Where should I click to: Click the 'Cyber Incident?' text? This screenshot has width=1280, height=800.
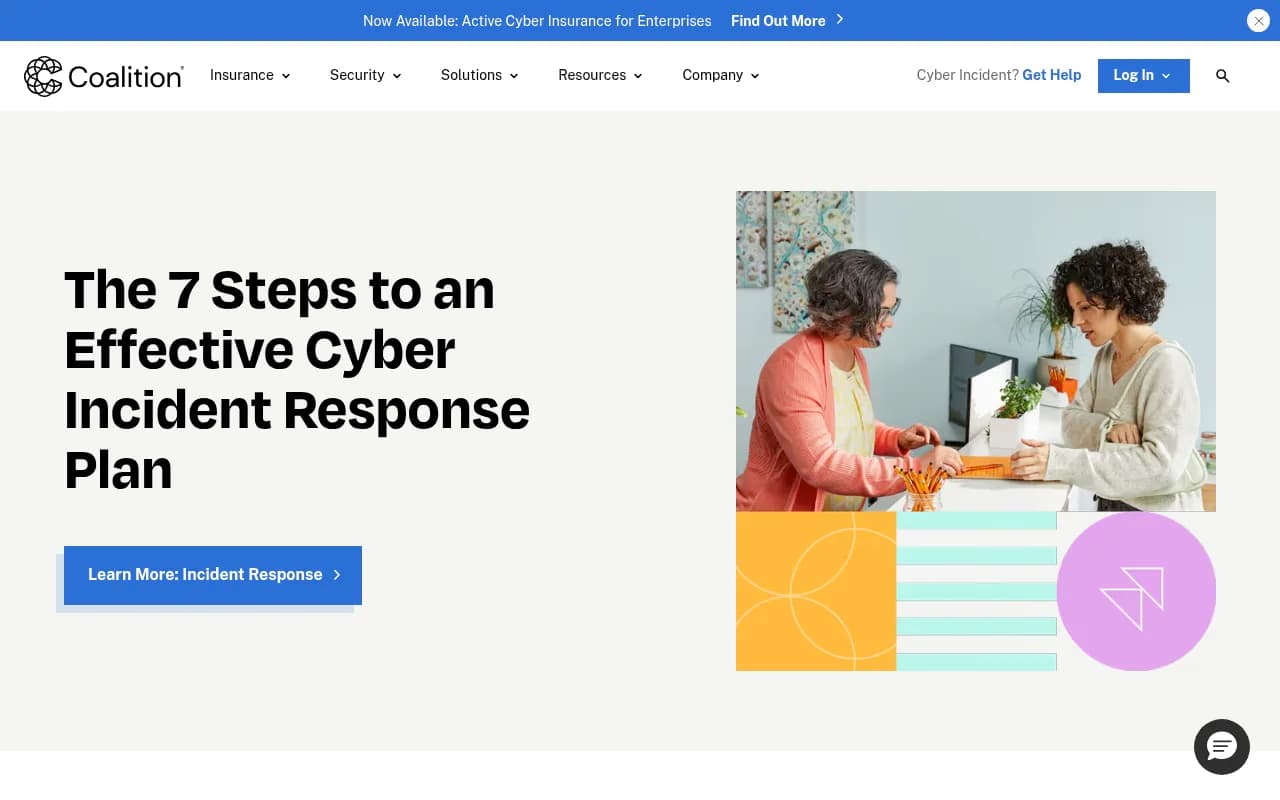tap(968, 75)
